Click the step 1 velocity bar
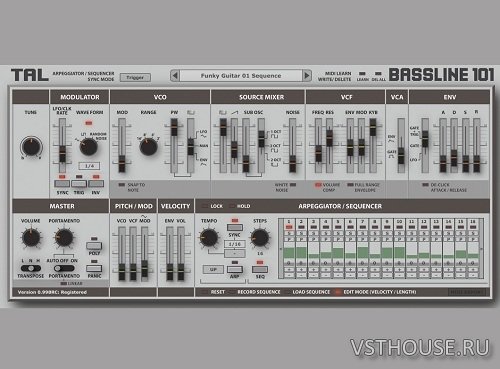This screenshot has height=369, width=500. pyautogui.click(x=289, y=252)
